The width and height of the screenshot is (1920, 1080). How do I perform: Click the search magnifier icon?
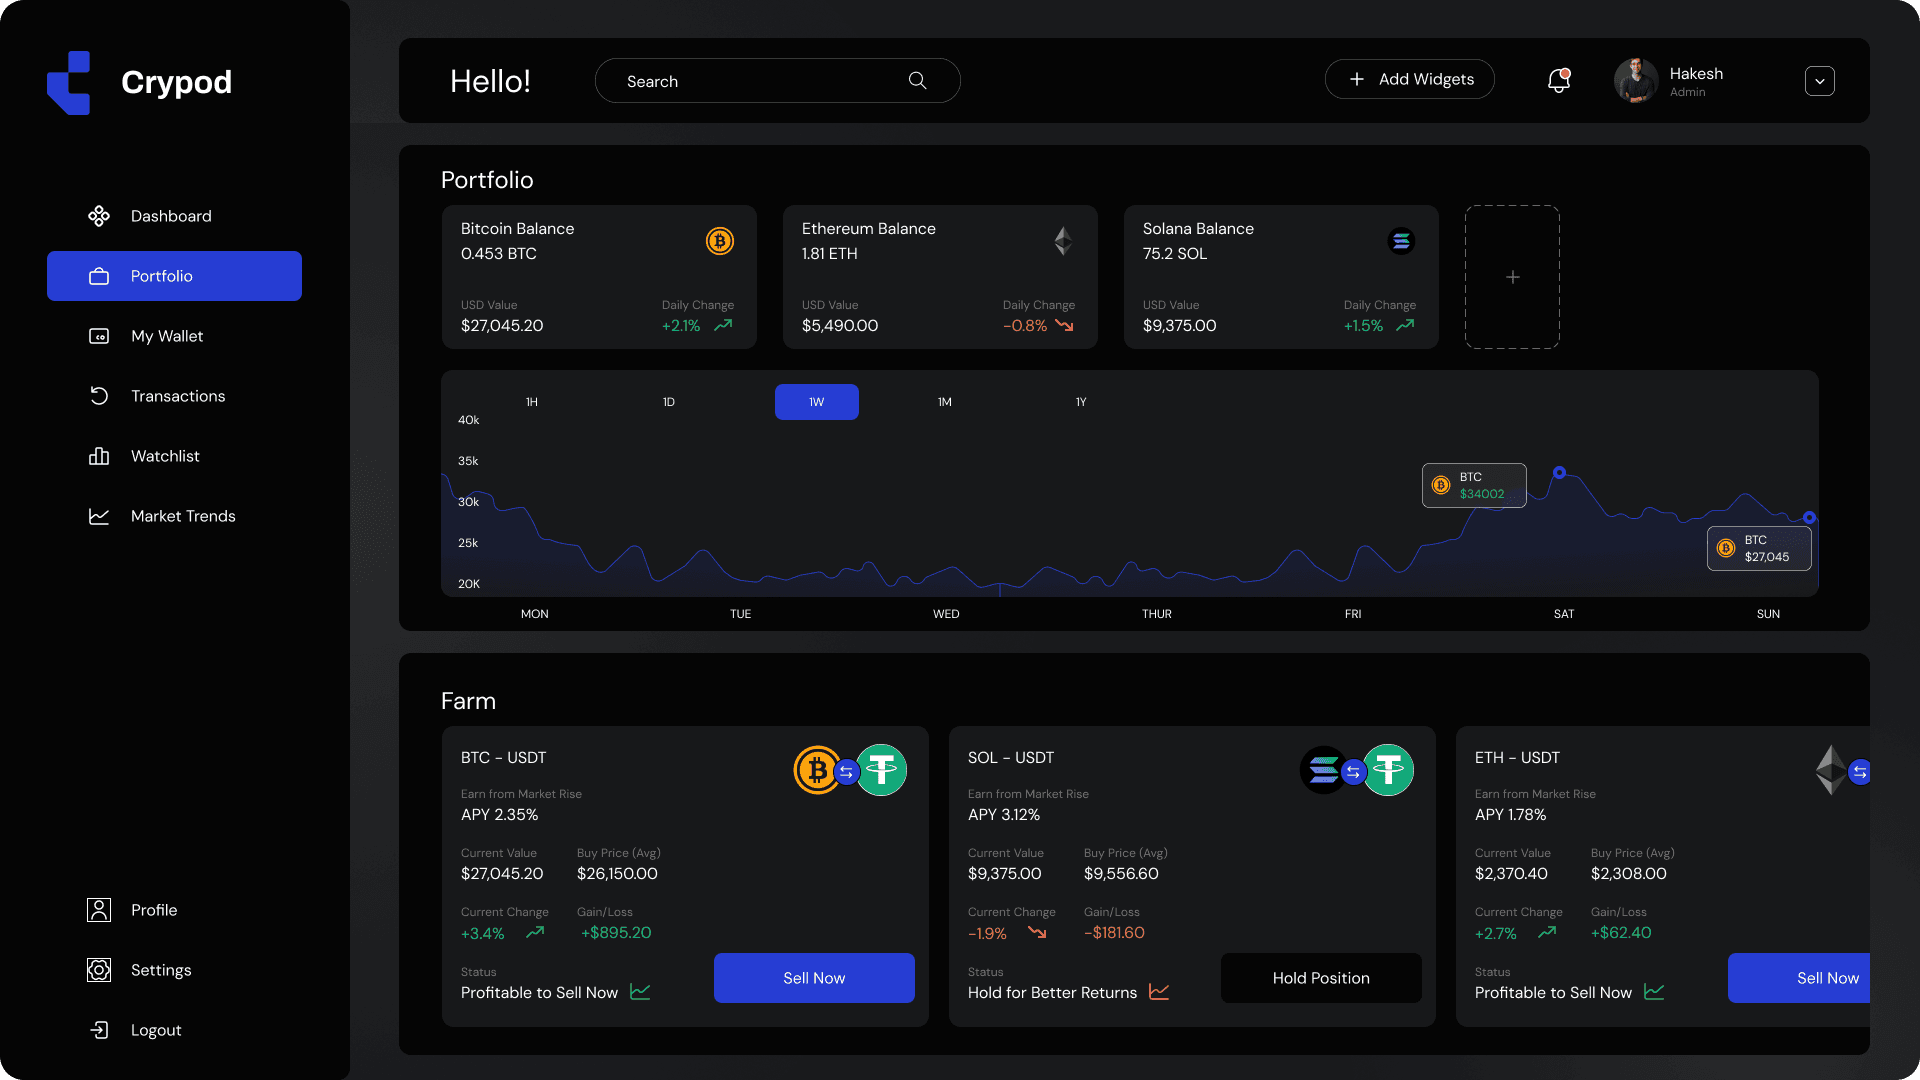(x=917, y=81)
